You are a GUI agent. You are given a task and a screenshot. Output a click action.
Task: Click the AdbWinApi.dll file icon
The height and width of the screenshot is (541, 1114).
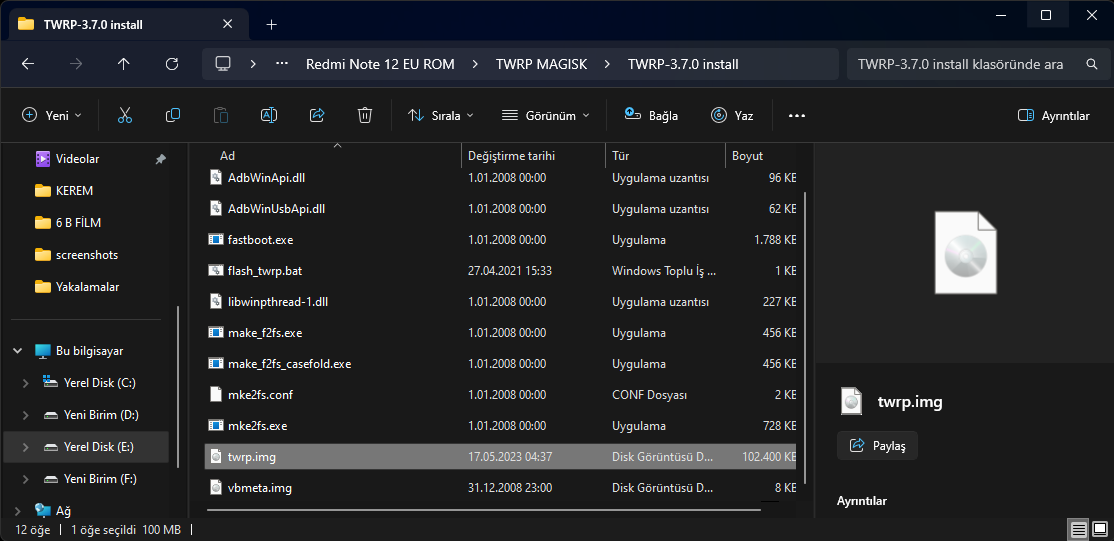[216, 178]
